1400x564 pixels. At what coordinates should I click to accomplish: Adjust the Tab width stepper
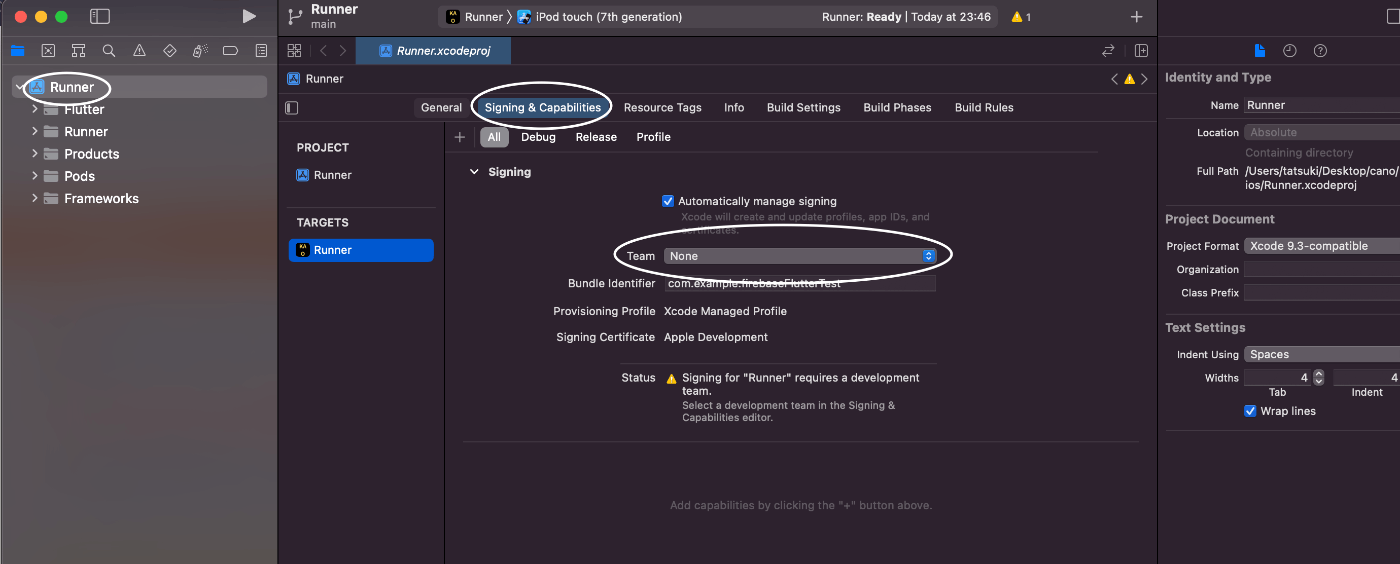[x=1318, y=378]
